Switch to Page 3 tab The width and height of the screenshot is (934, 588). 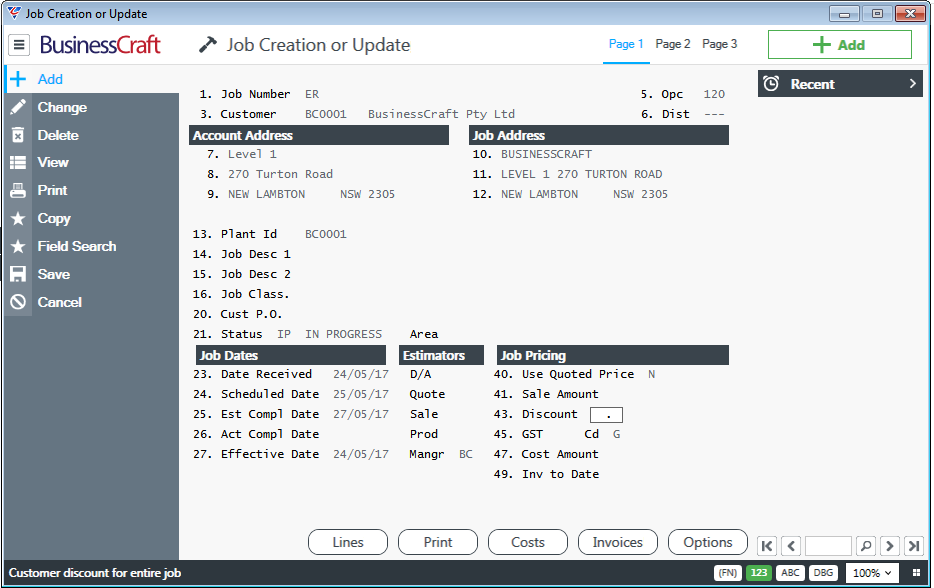point(720,44)
